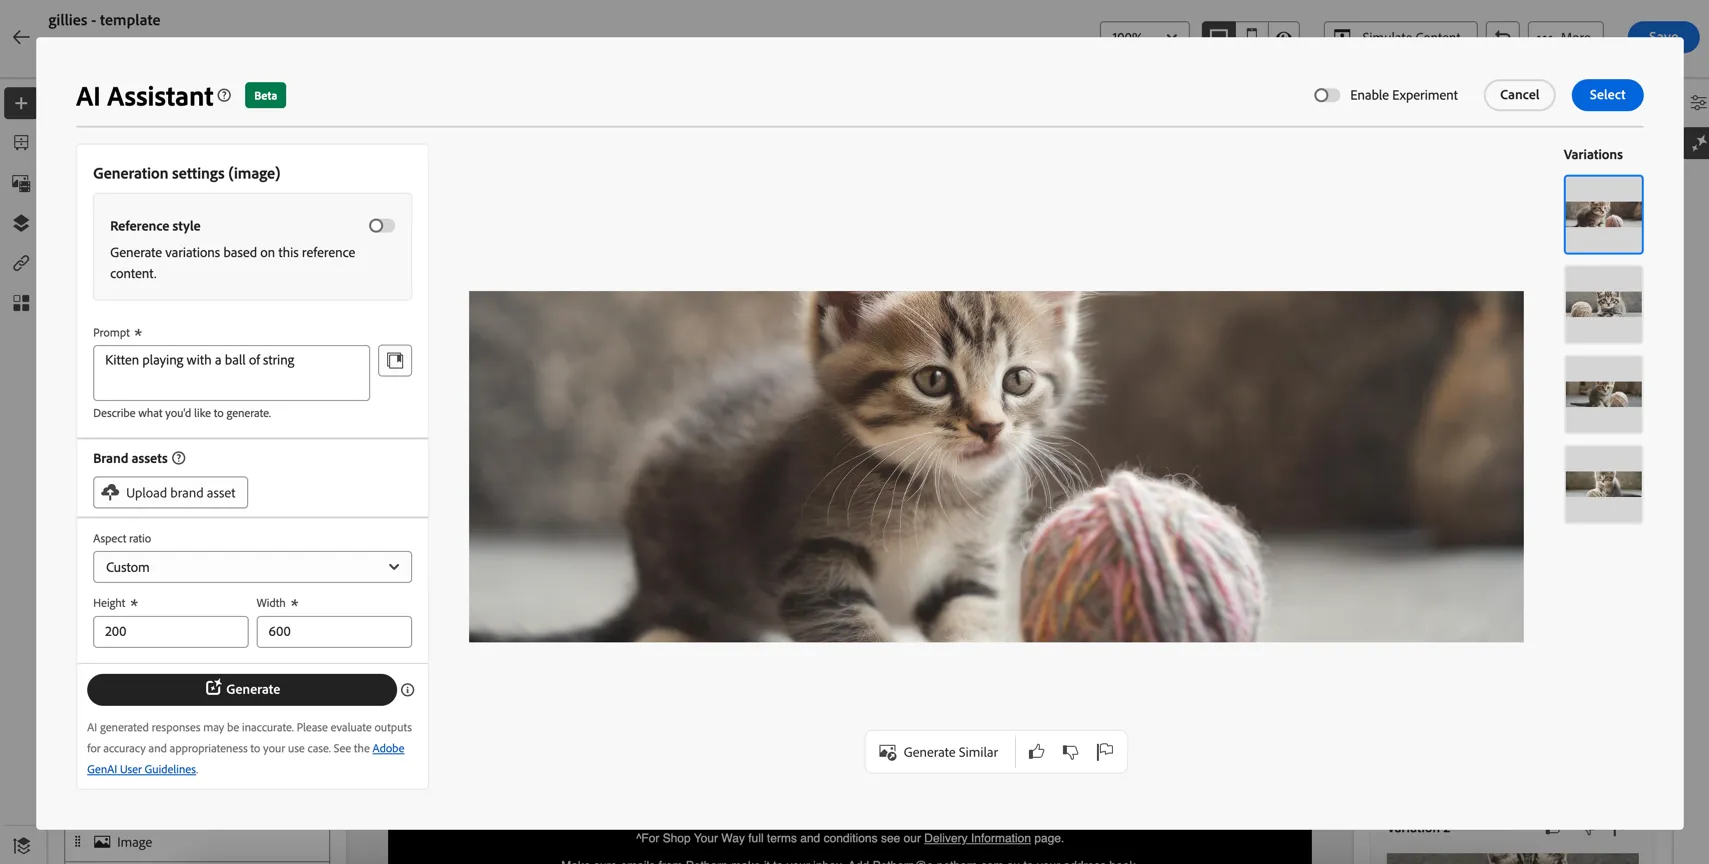This screenshot has height=864, width=1709.
Task: Open the prompt library icon beside prompt
Action: tap(395, 360)
